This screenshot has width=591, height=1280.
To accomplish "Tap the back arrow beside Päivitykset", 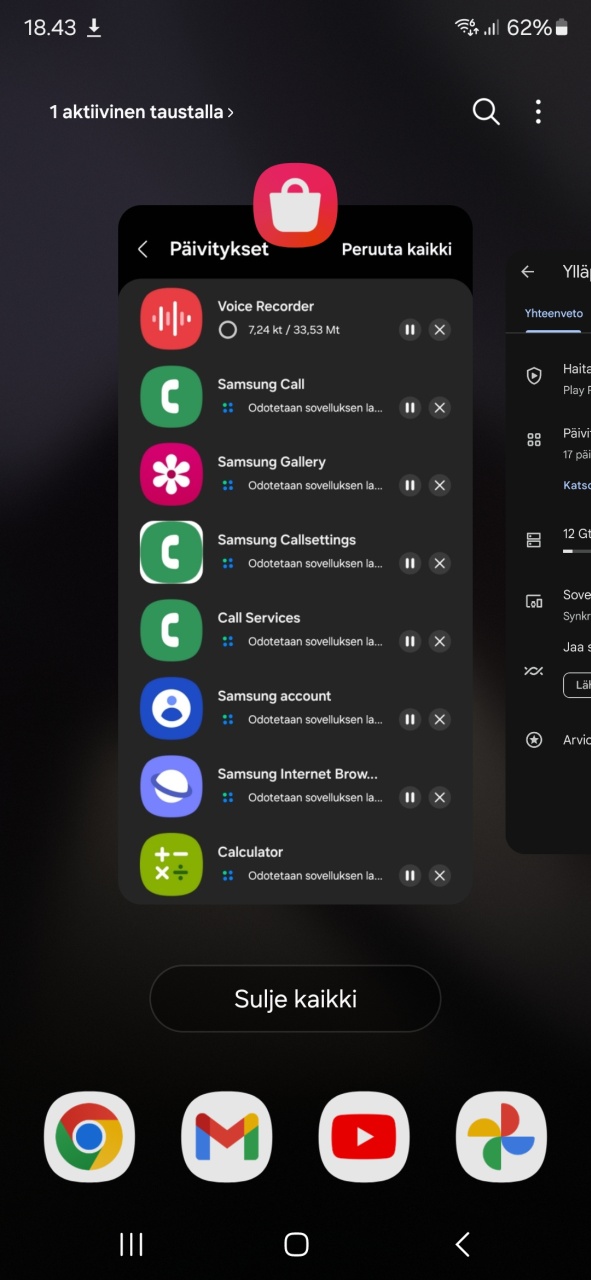I will coord(143,249).
